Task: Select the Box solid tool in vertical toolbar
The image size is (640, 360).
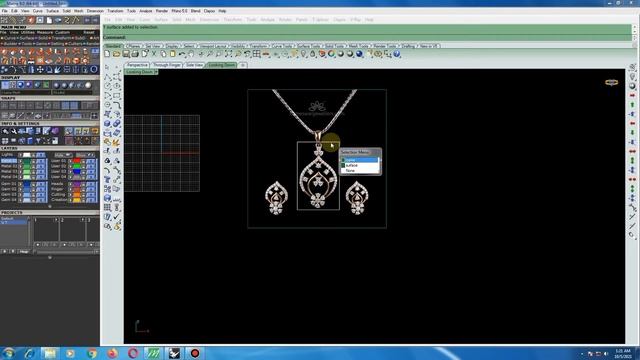Action: coord(107,123)
